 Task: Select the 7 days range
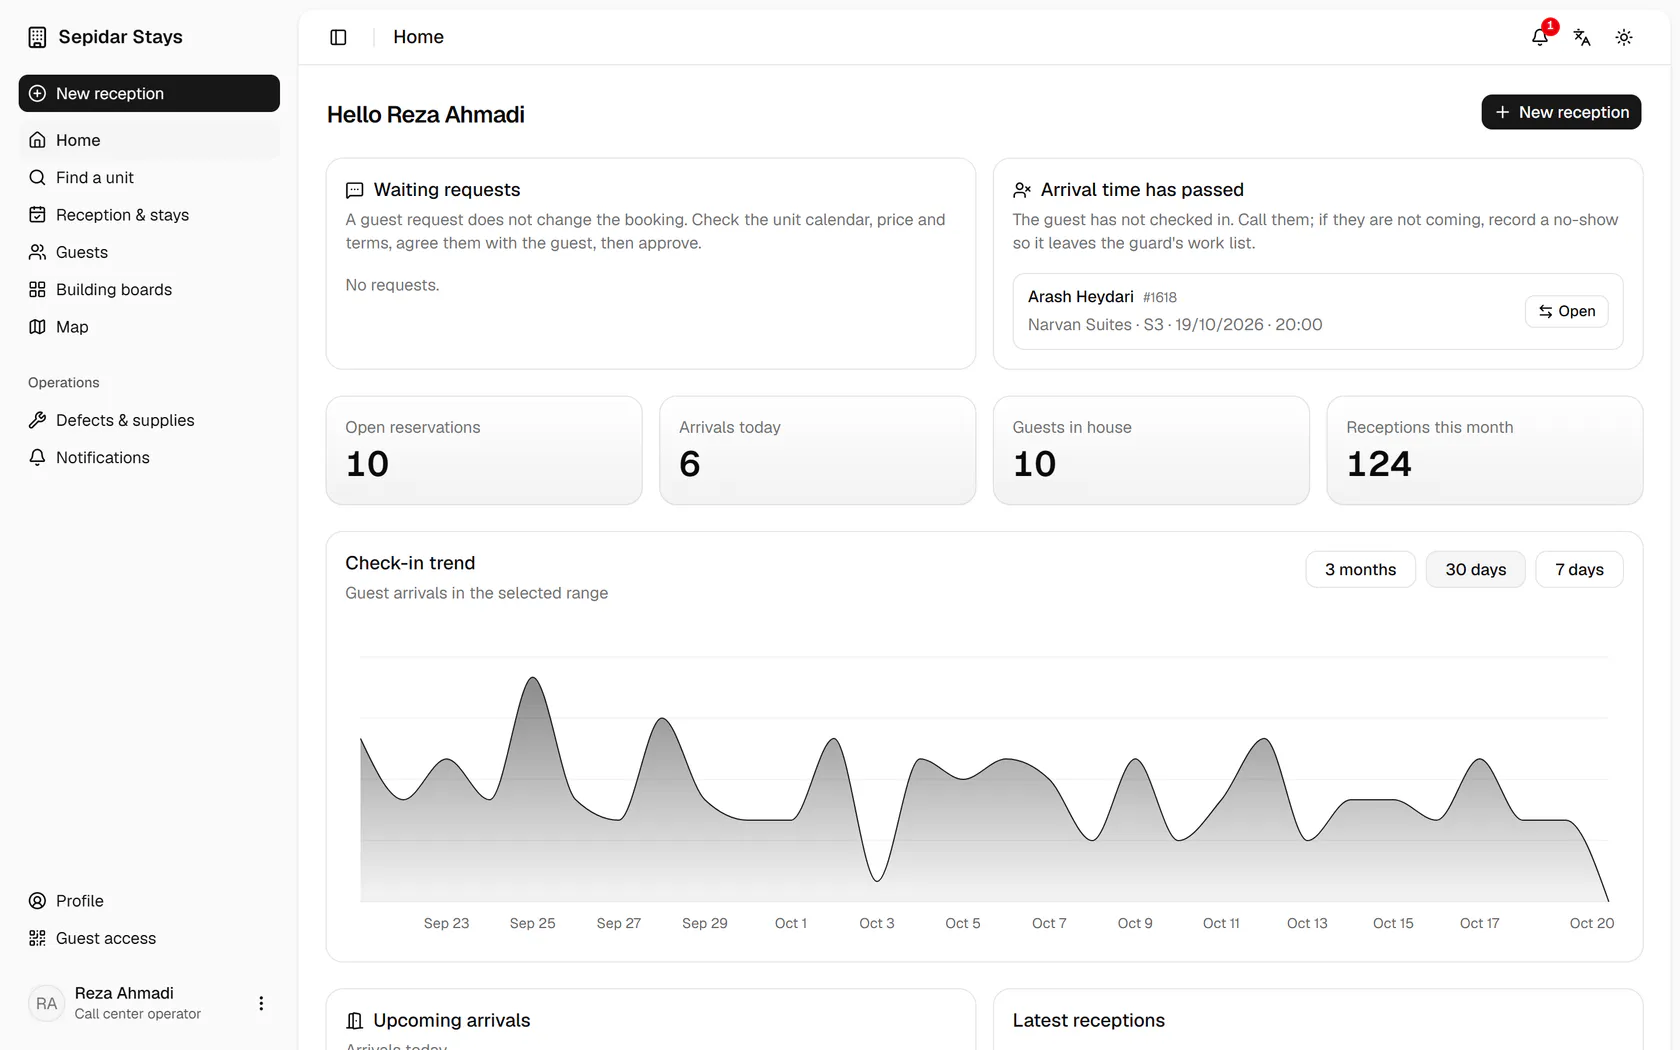pos(1579,569)
